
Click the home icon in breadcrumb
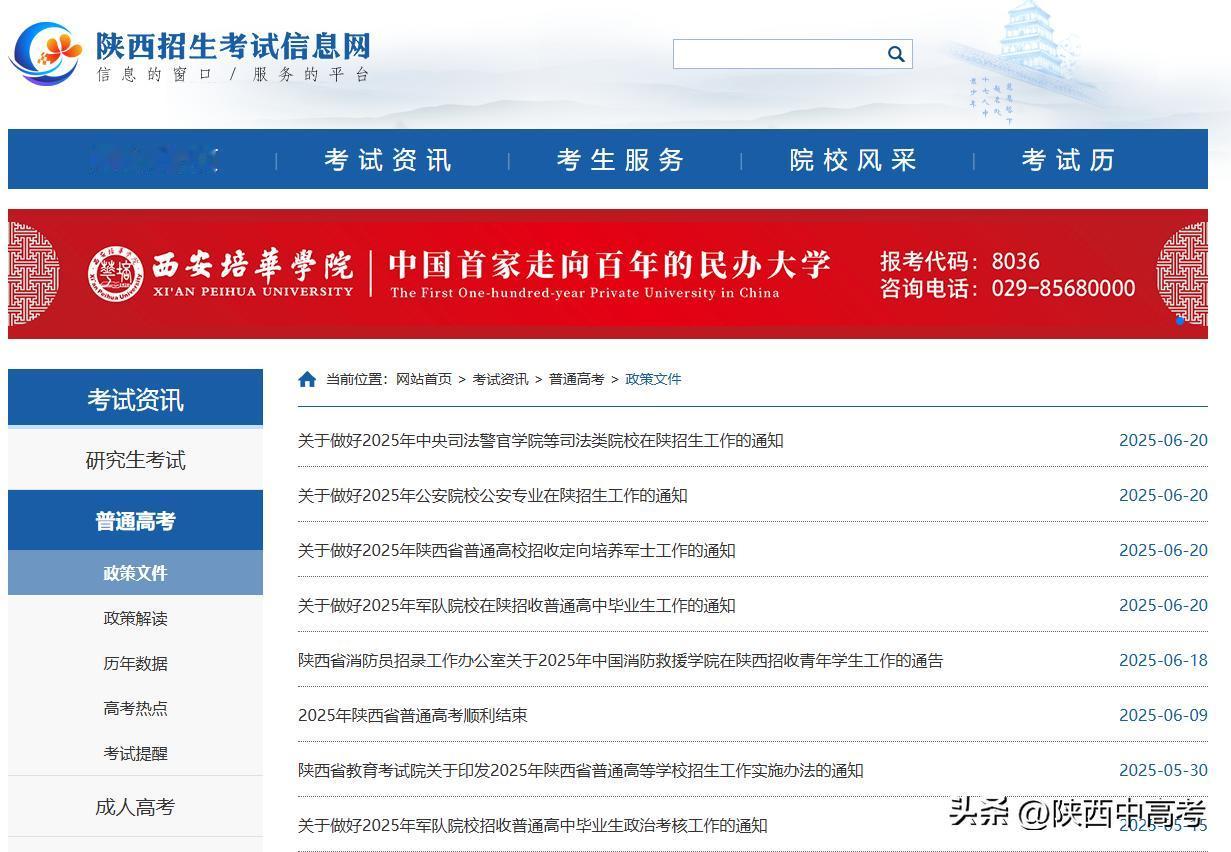[x=307, y=379]
